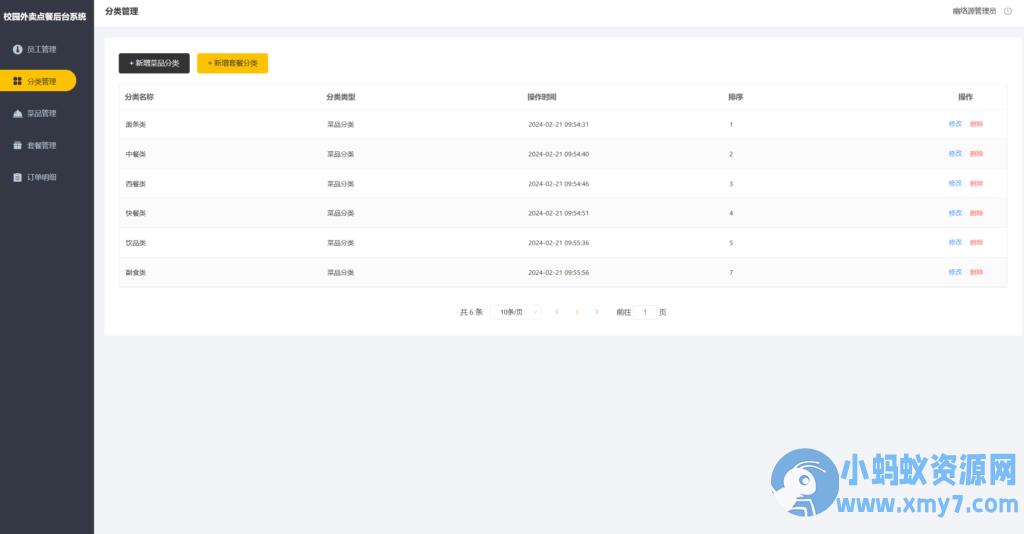The height and width of the screenshot is (534, 1024).
Task: Click the 前往 page jump input
Action: coord(645,312)
